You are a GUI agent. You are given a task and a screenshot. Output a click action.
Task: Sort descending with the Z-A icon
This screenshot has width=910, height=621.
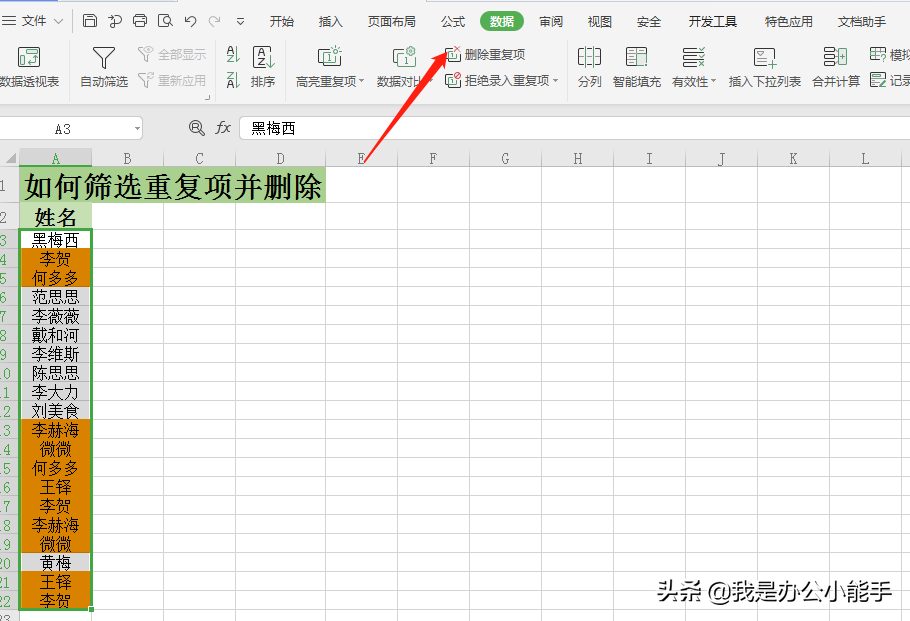(x=233, y=80)
